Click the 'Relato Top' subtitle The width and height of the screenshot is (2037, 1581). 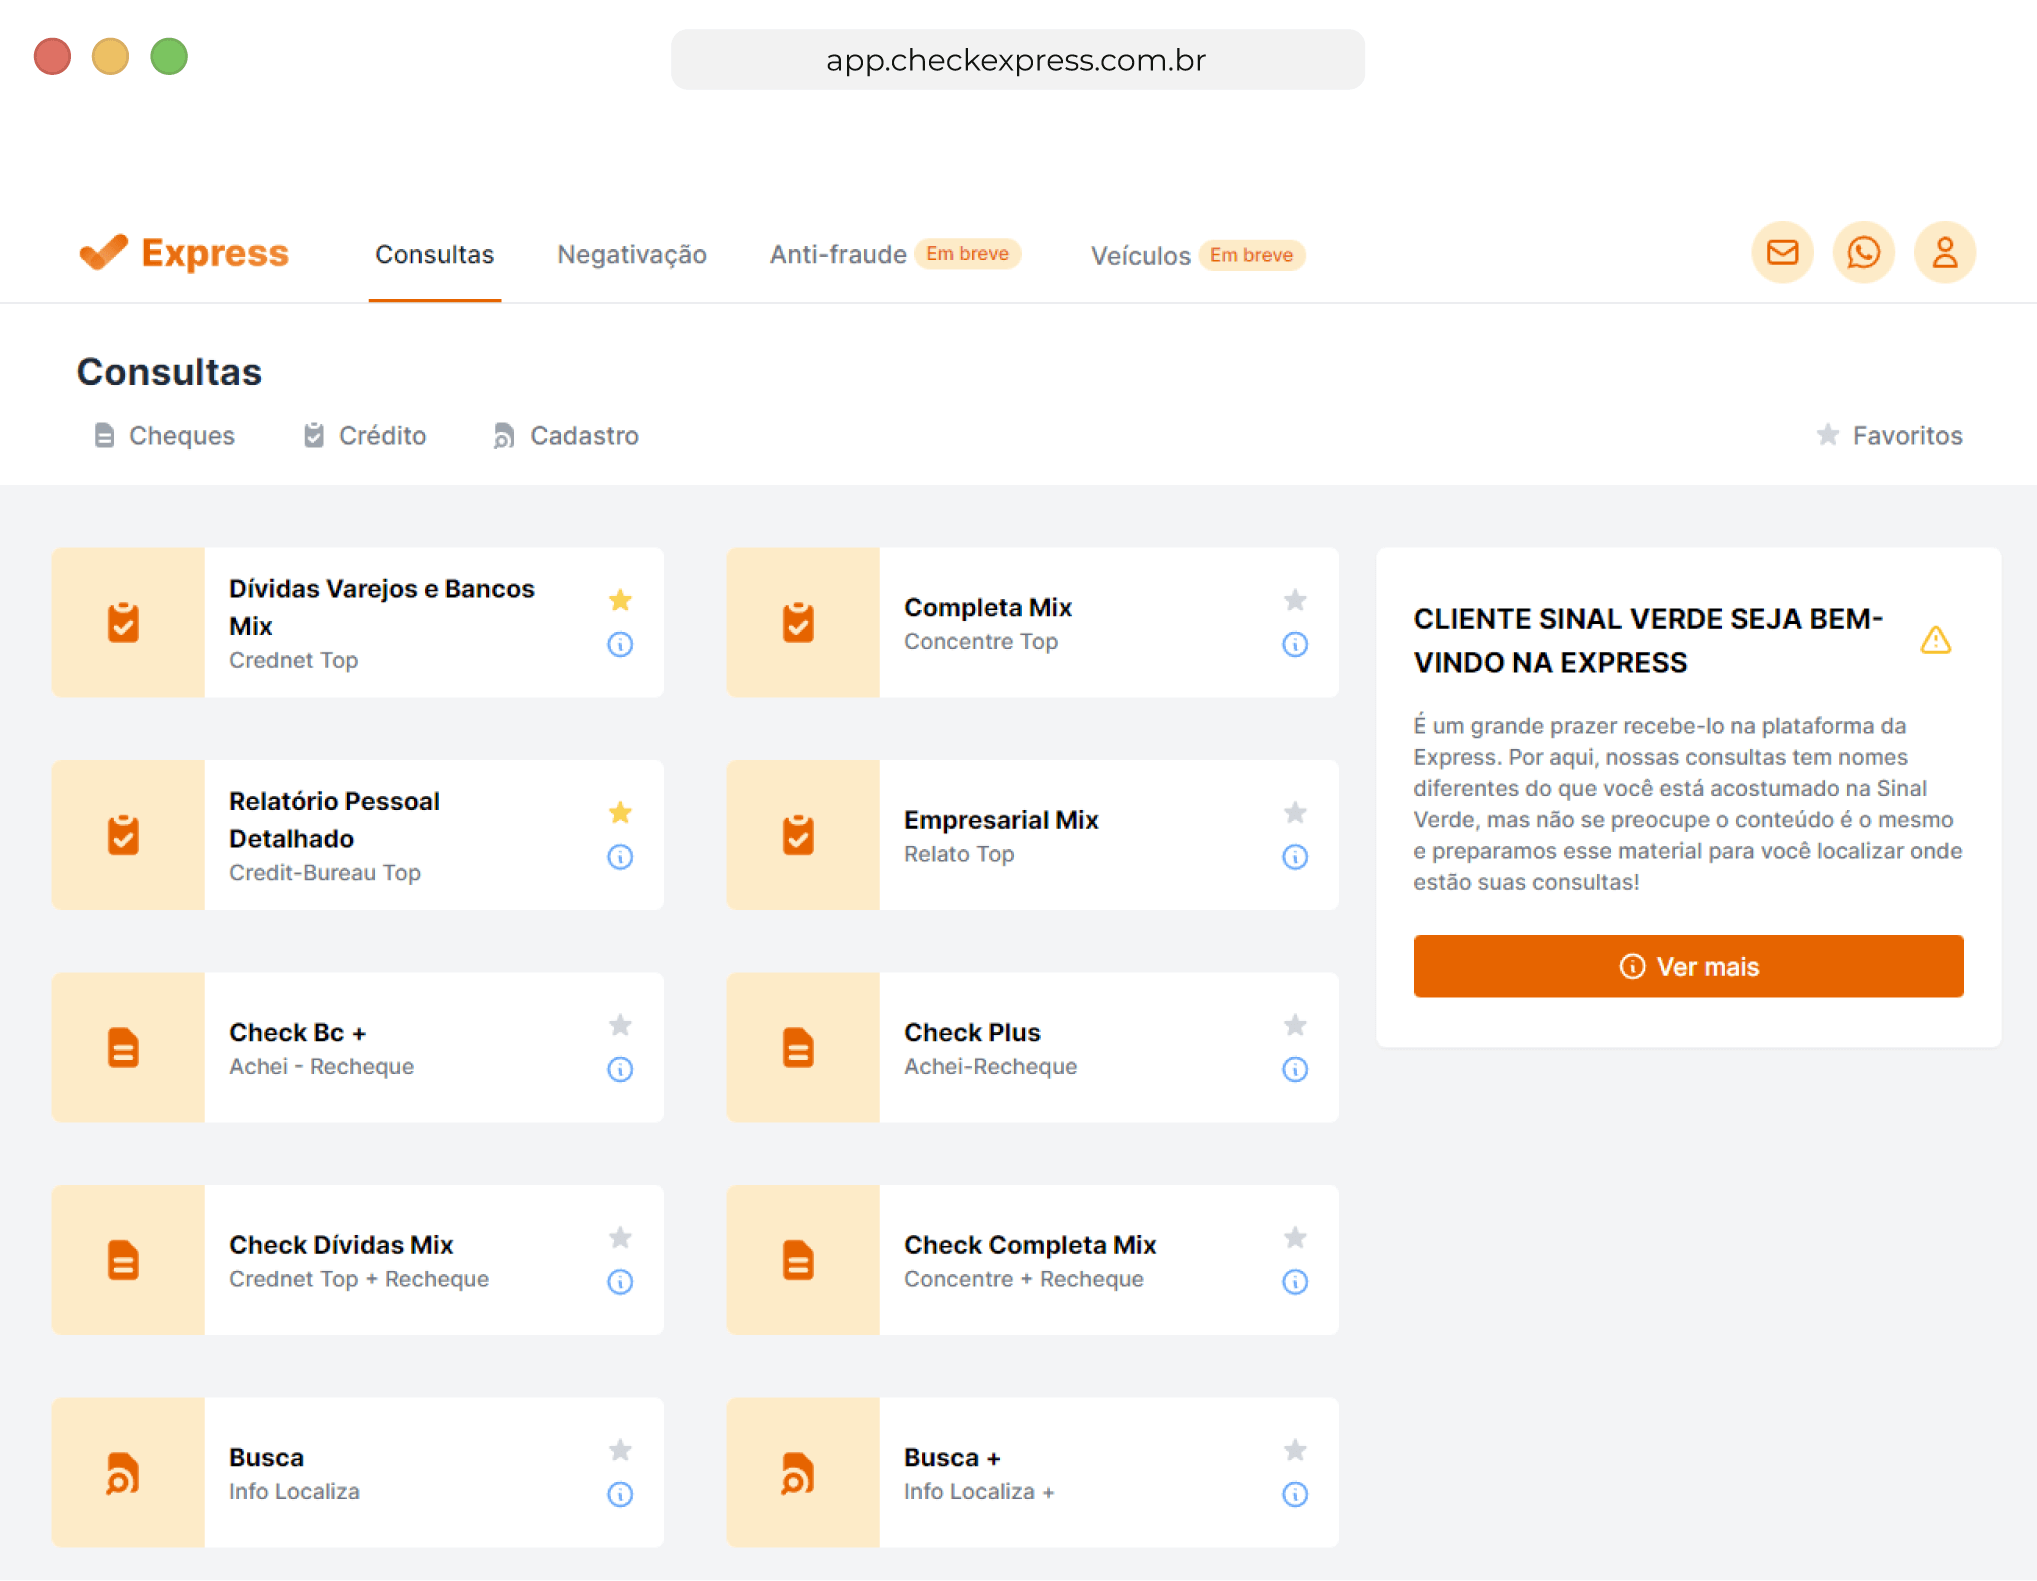[959, 854]
